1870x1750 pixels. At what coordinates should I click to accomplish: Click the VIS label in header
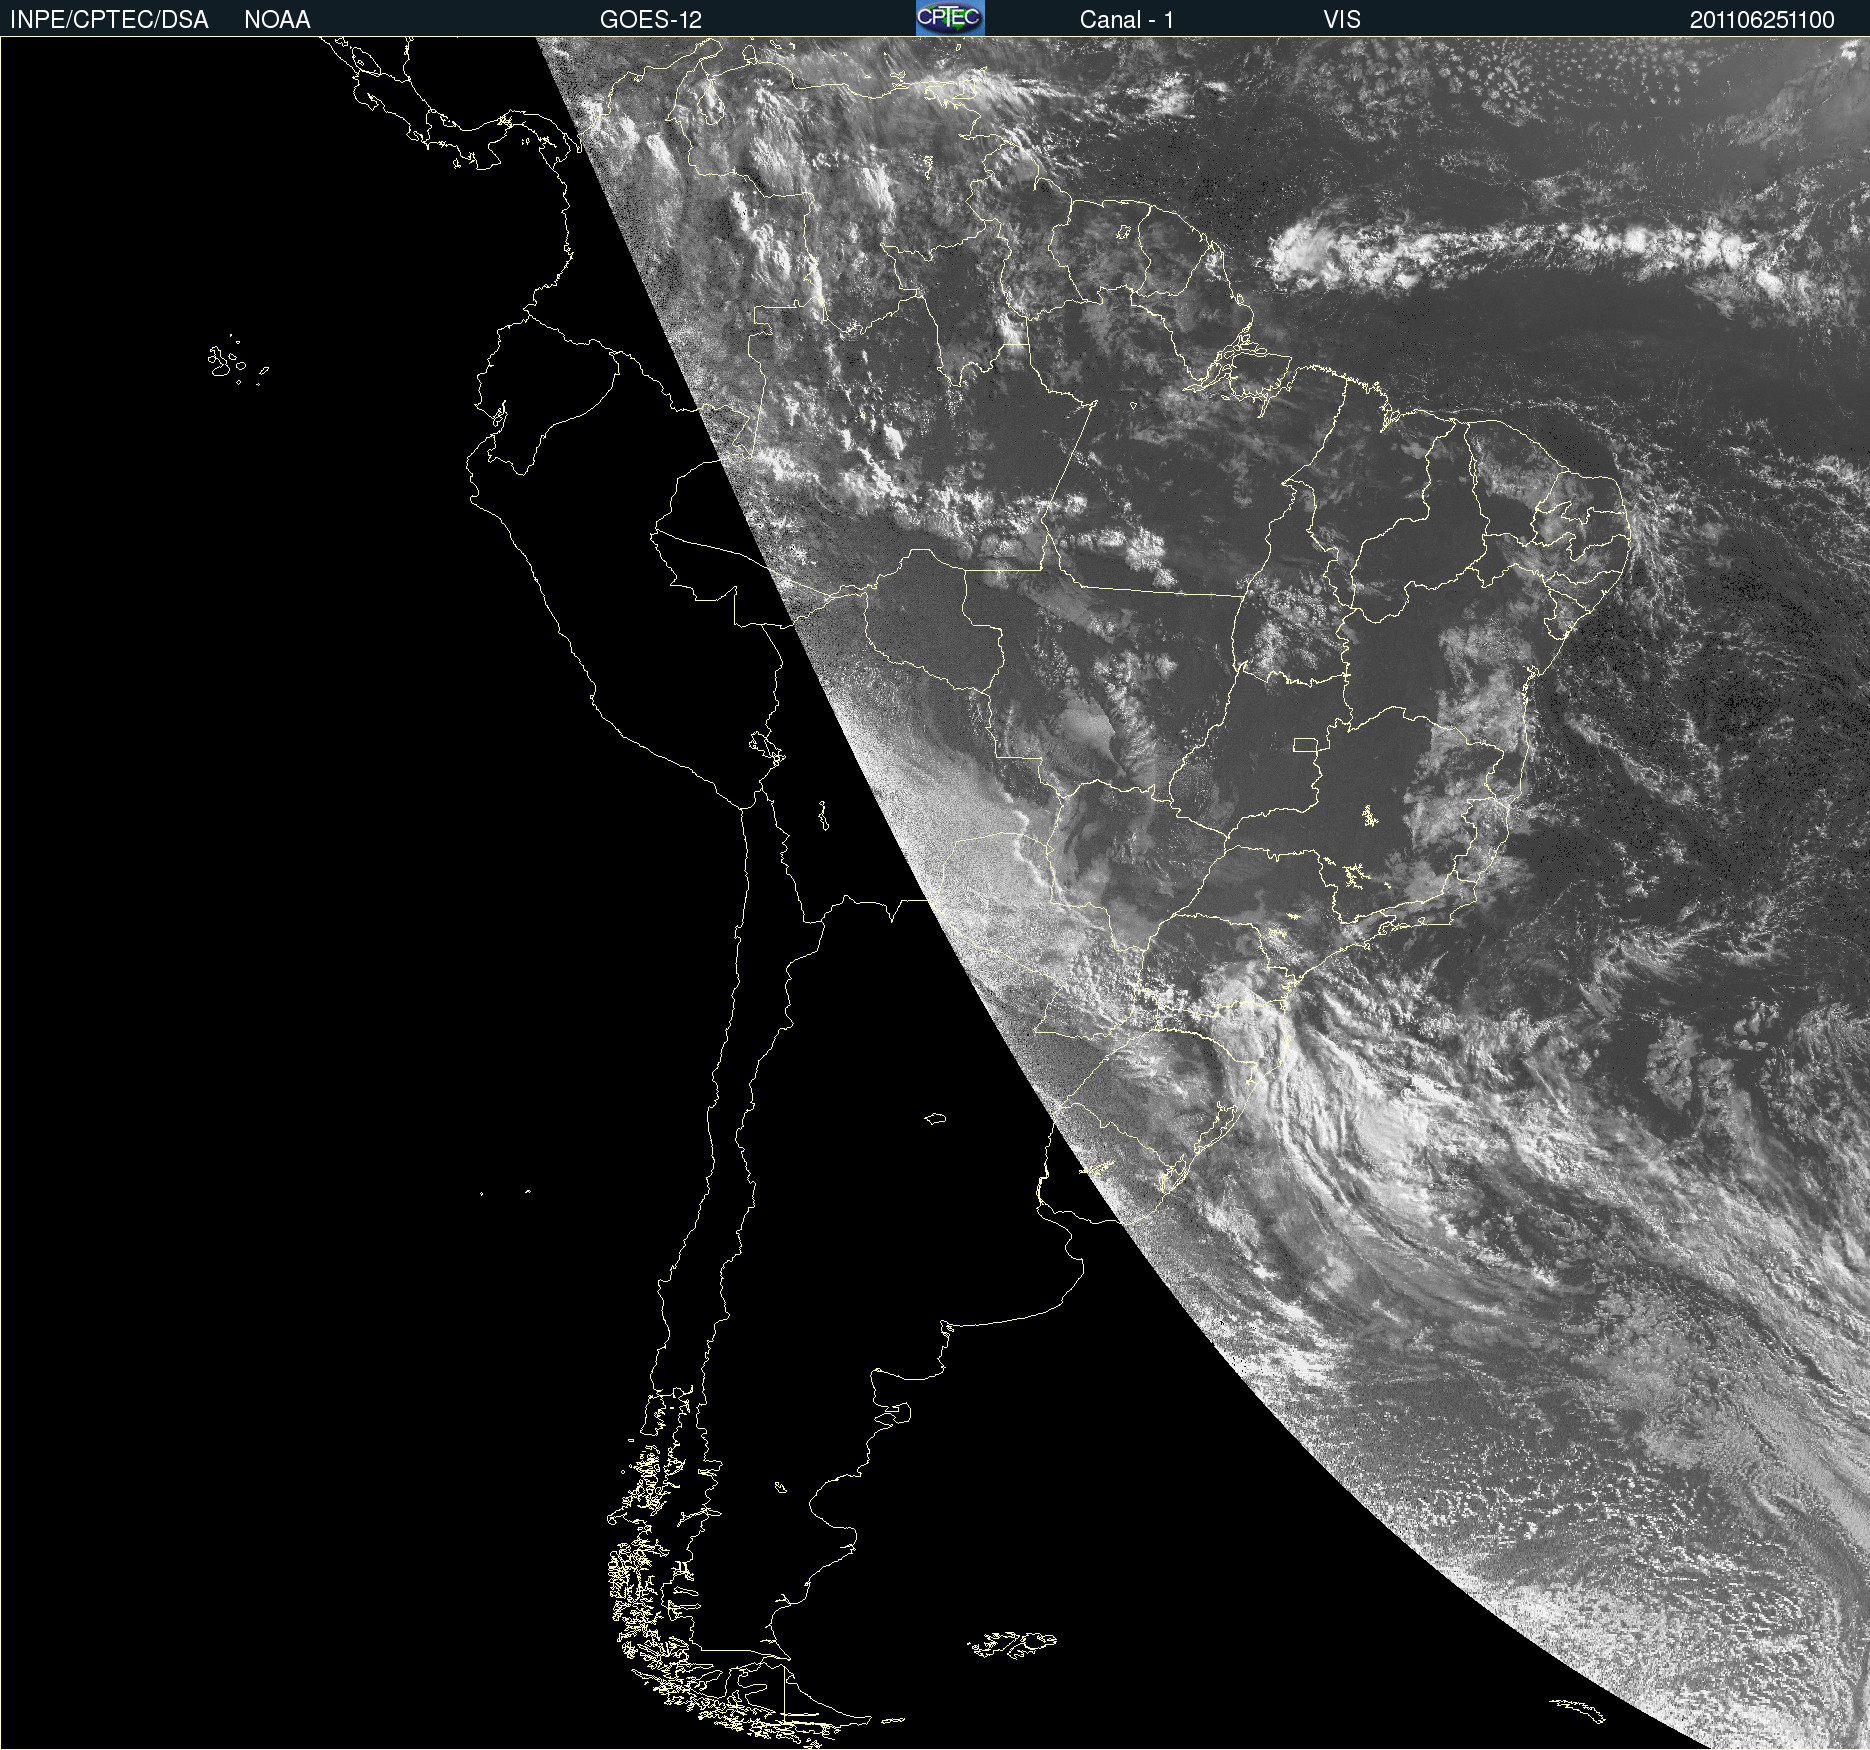[x=1342, y=20]
